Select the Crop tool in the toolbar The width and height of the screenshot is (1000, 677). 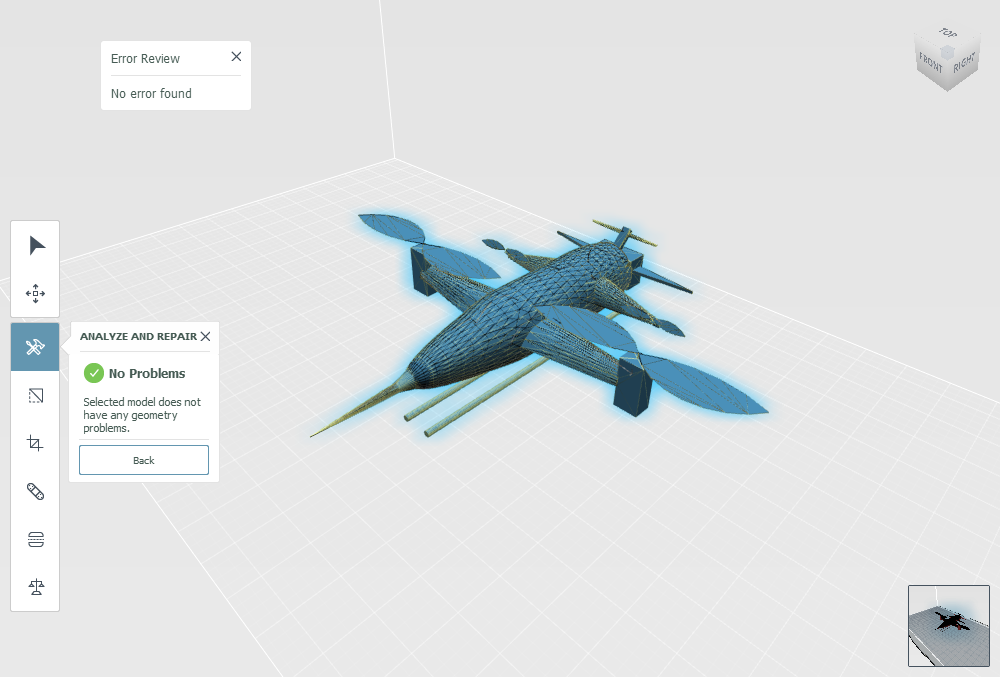(35, 443)
